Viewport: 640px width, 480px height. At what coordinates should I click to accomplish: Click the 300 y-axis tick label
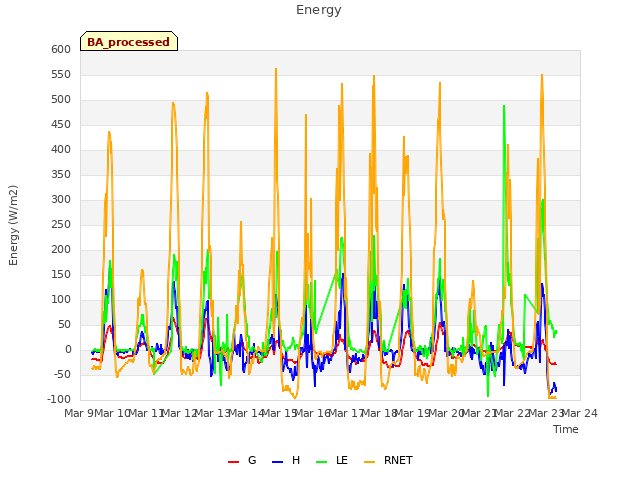61,200
